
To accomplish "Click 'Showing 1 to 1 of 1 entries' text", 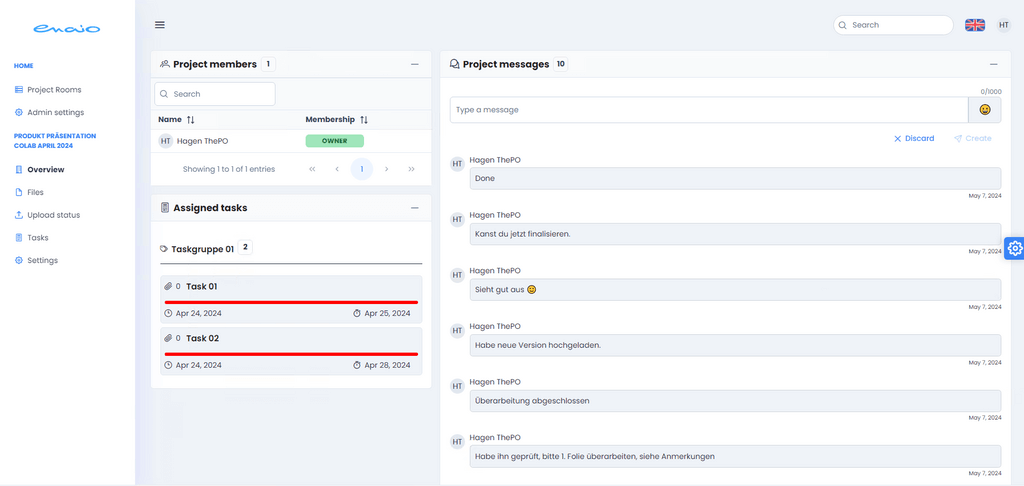I will (x=229, y=169).
